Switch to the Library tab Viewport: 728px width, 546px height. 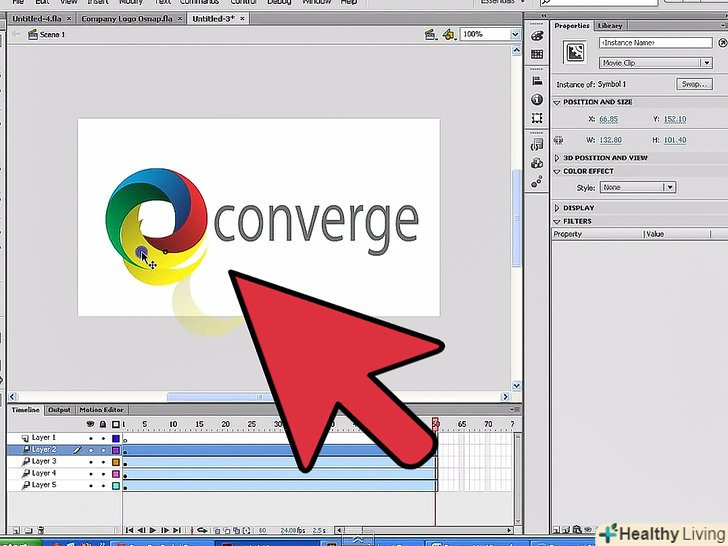tap(608, 25)
